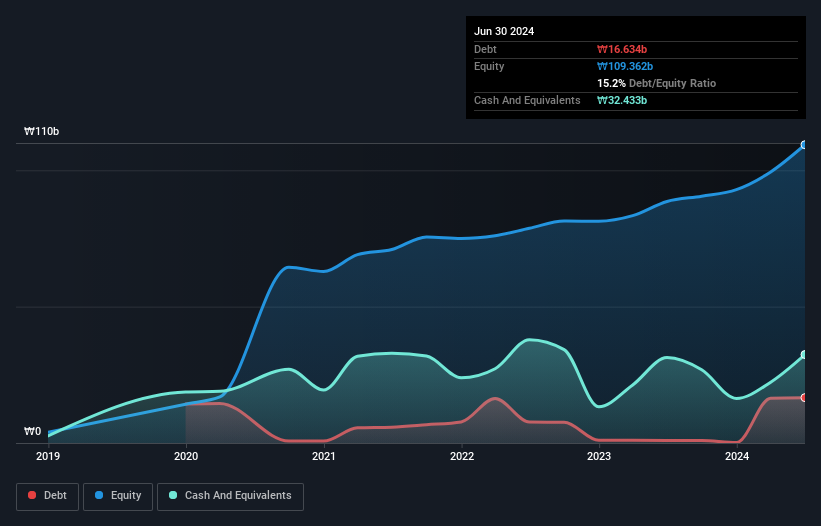Click the Cash And Equivalents tooltip label

(x=527, y=100)
